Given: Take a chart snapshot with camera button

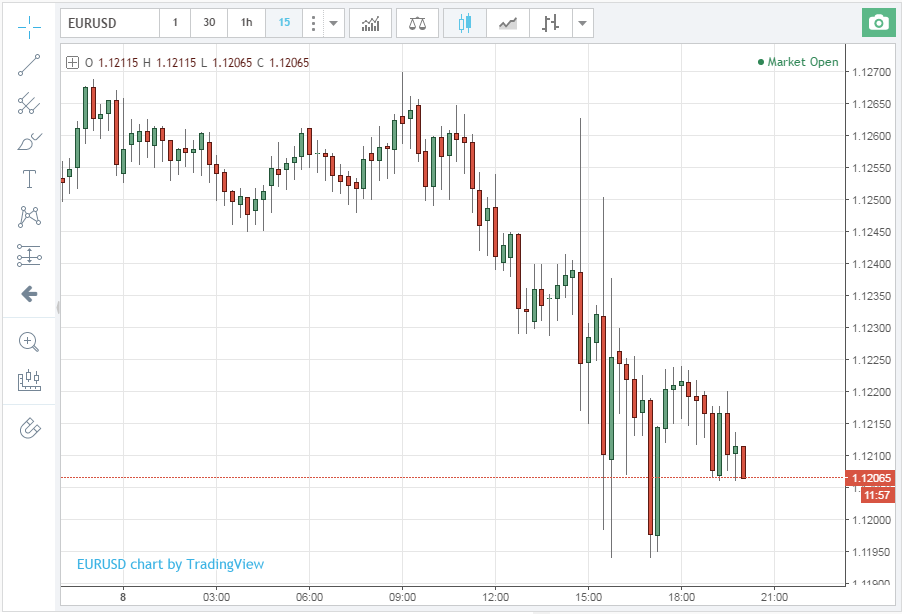Looking at the screenshot, I should click(x=878, y=23).
